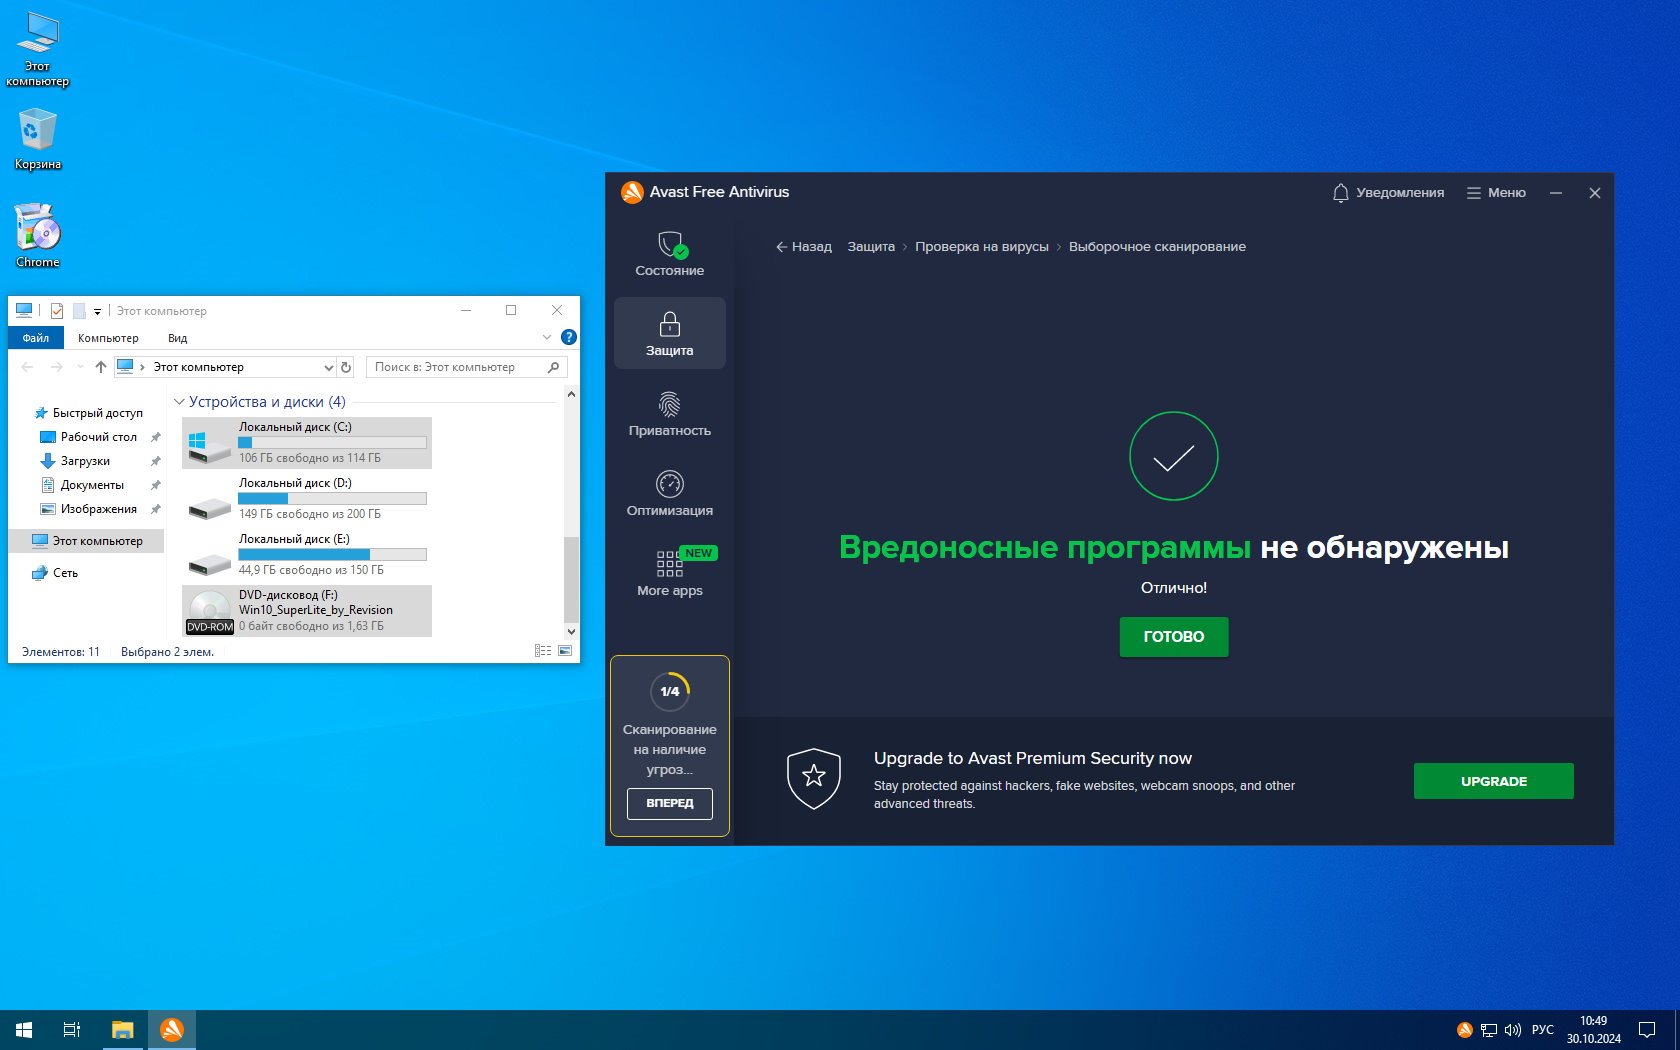The height and width of the screenshot is (1050, 1680).
Task: Switch to the Вид ribbon tab
Action: click(177, 338)
